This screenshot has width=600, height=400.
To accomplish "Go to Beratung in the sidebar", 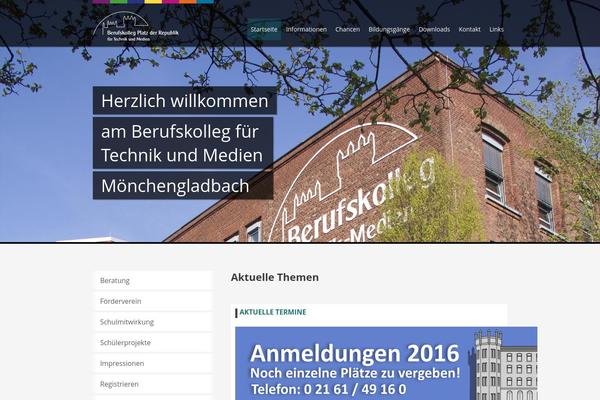I will click(x=153, y=281).
